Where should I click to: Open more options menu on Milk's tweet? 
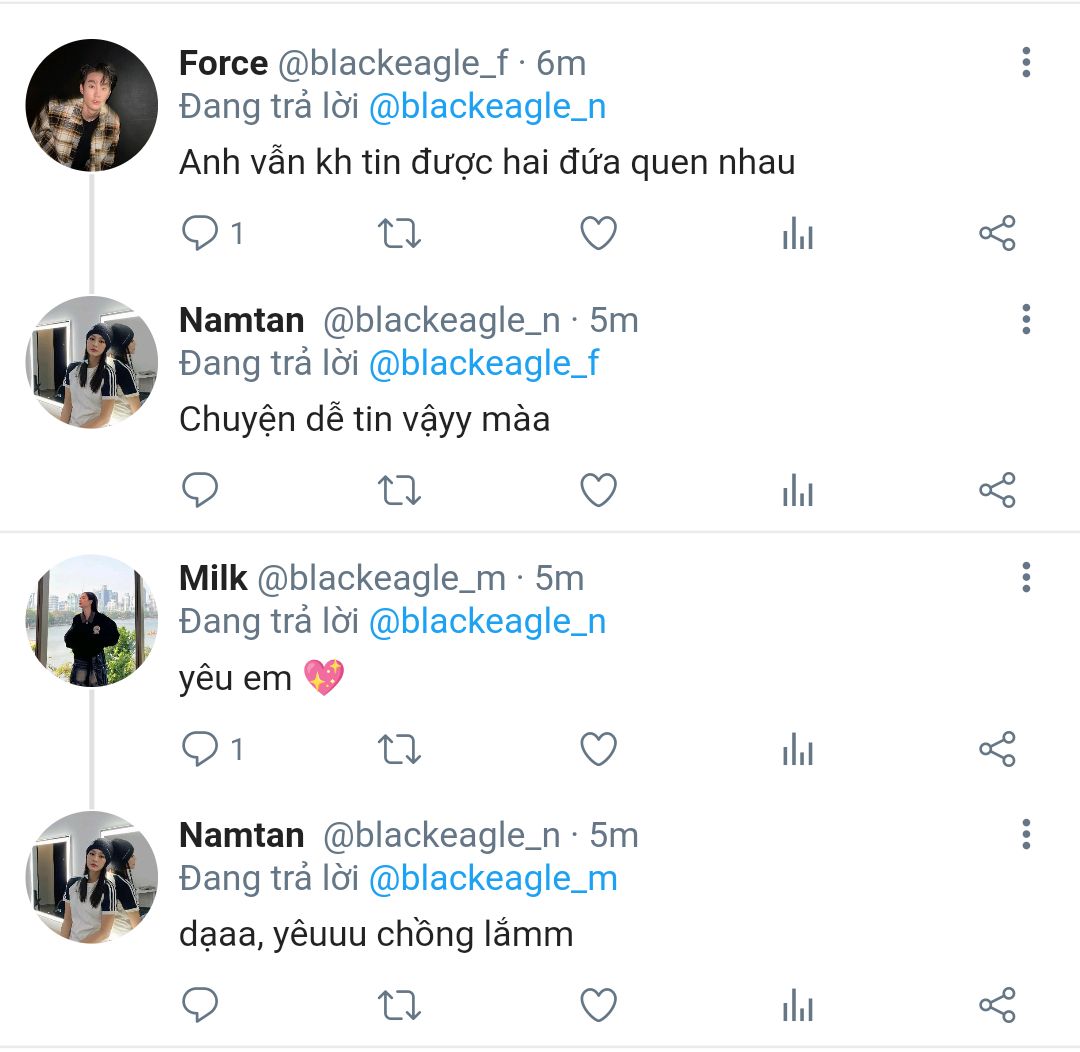pos(1025,578)
